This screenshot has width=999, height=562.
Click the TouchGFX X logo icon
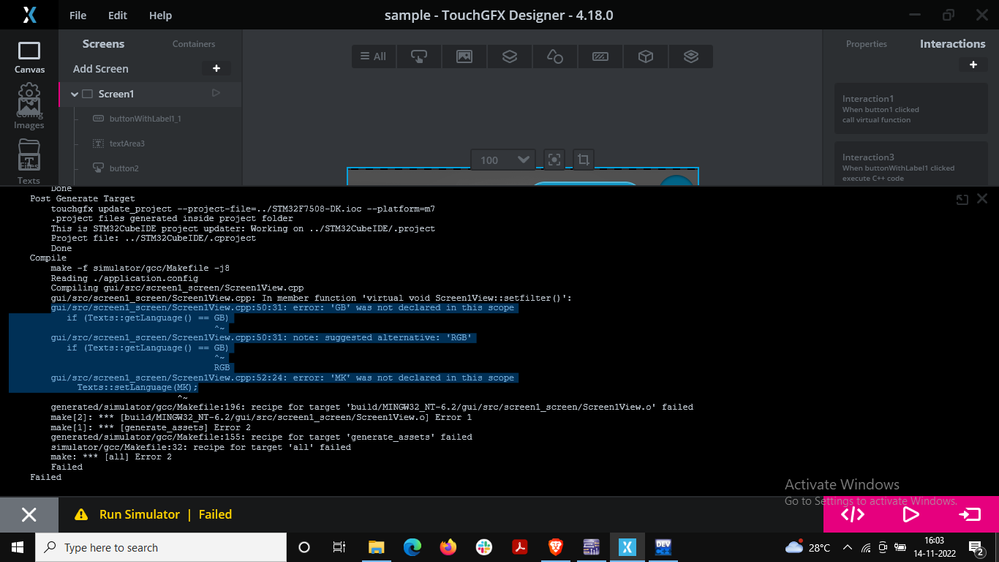pyautogui.click(x=29, y=15)
